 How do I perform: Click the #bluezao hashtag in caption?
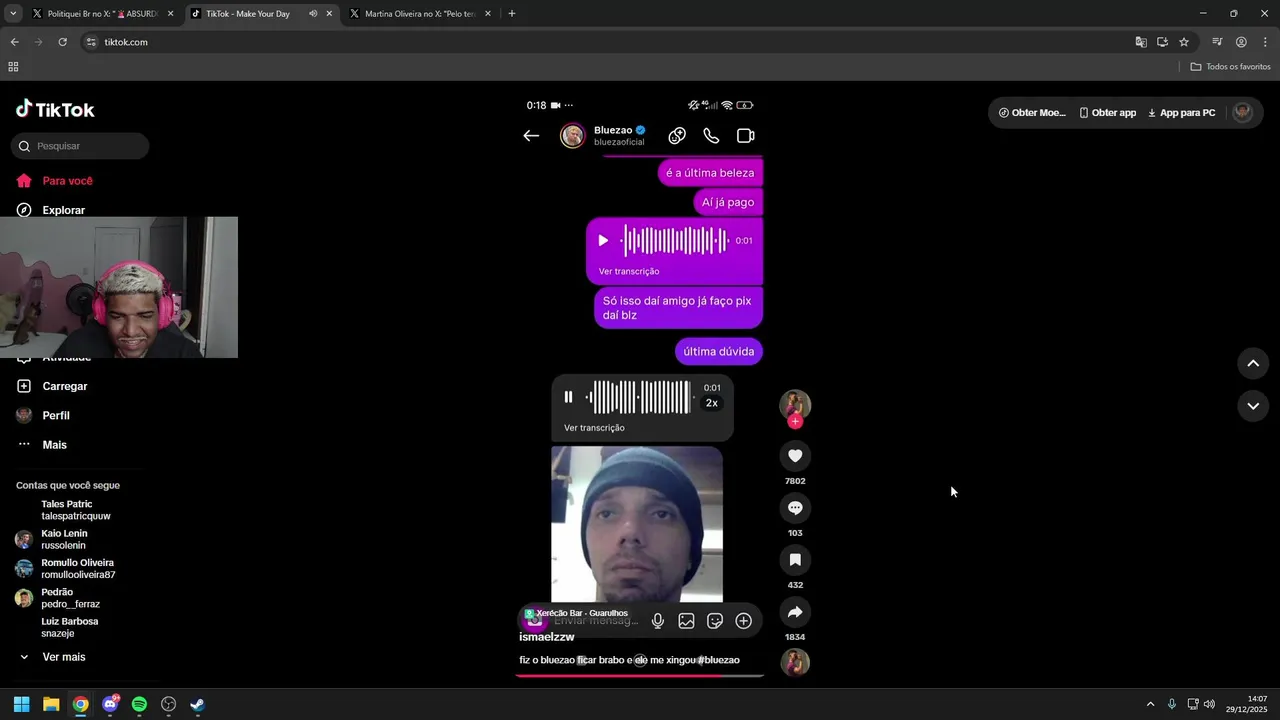click(719, 660)
